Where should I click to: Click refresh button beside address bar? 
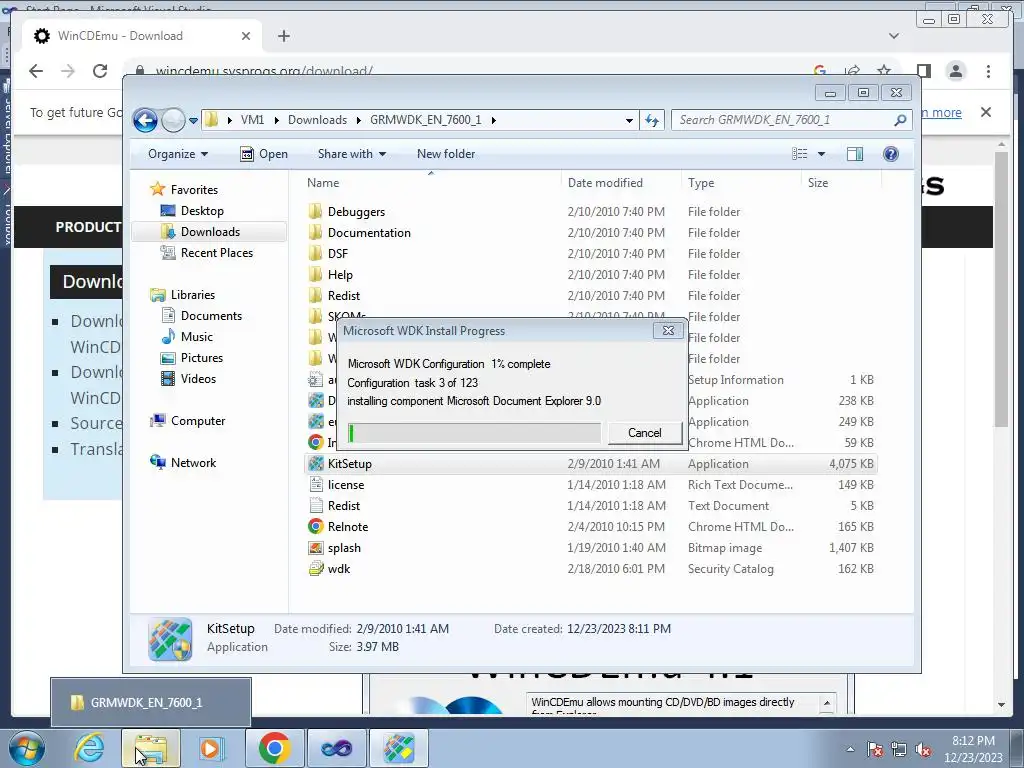(652, 120)
